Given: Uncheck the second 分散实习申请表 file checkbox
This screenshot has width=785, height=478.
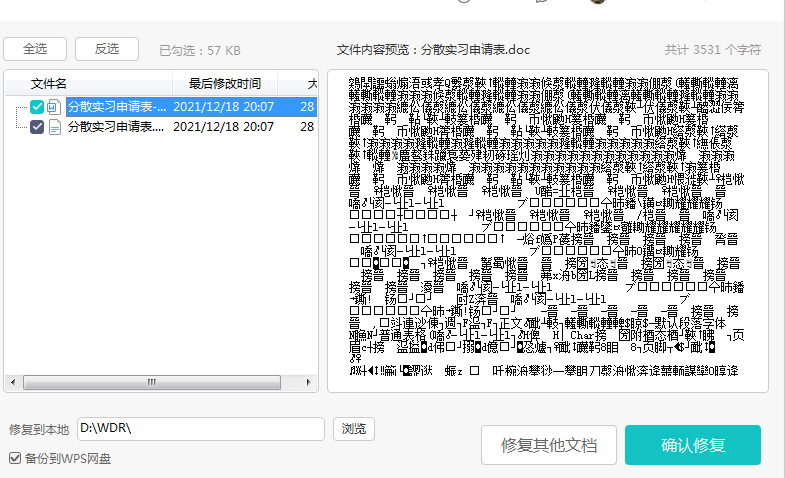Looking at the screenshot, I should [x=37, y=127].
